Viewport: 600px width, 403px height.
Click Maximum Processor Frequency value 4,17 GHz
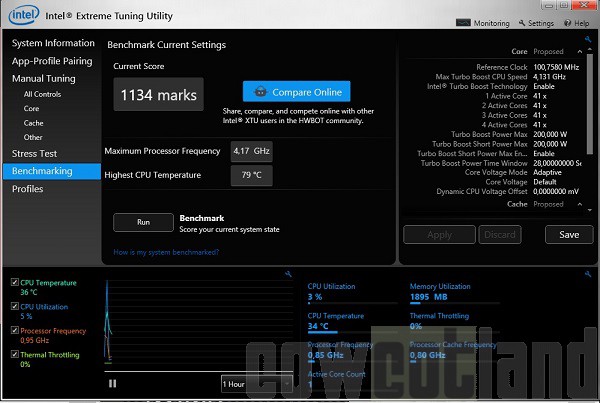pyautogui.click(x=251, y=151)
